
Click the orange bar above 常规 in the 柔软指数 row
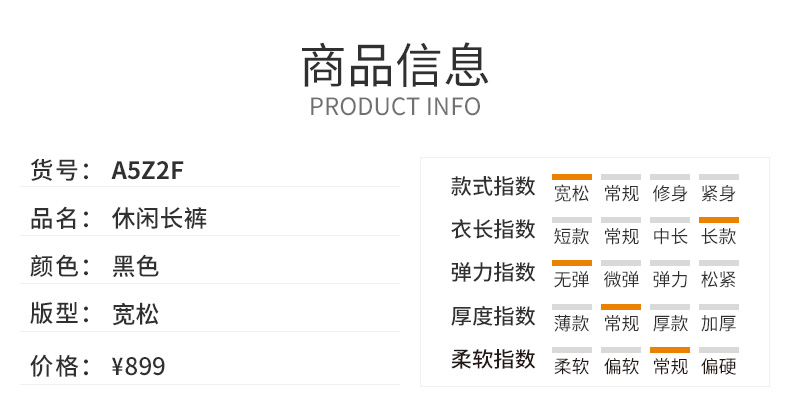pos(670,350)
